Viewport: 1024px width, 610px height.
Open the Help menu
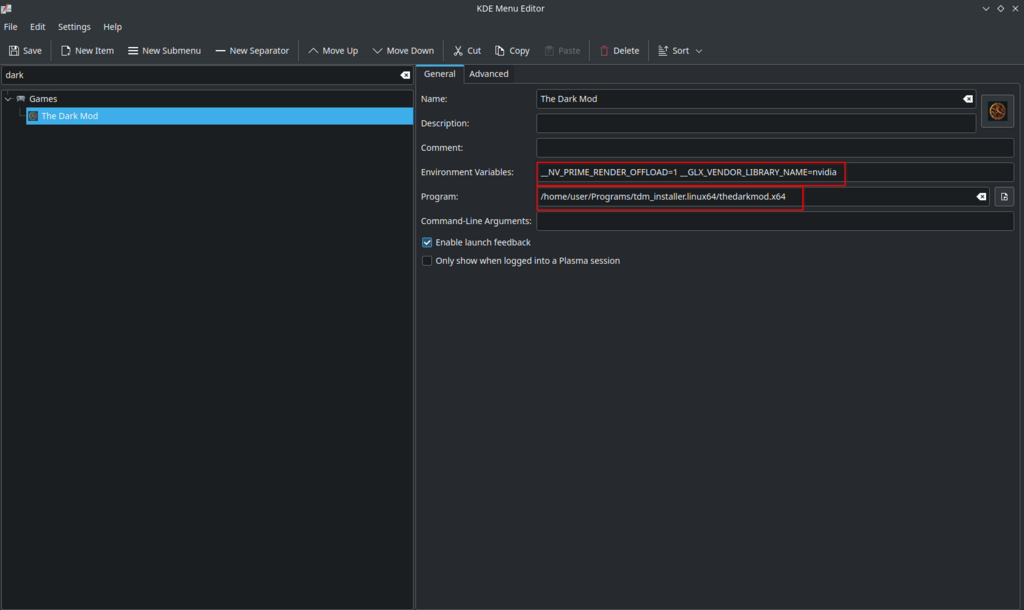tap(112, 27)
